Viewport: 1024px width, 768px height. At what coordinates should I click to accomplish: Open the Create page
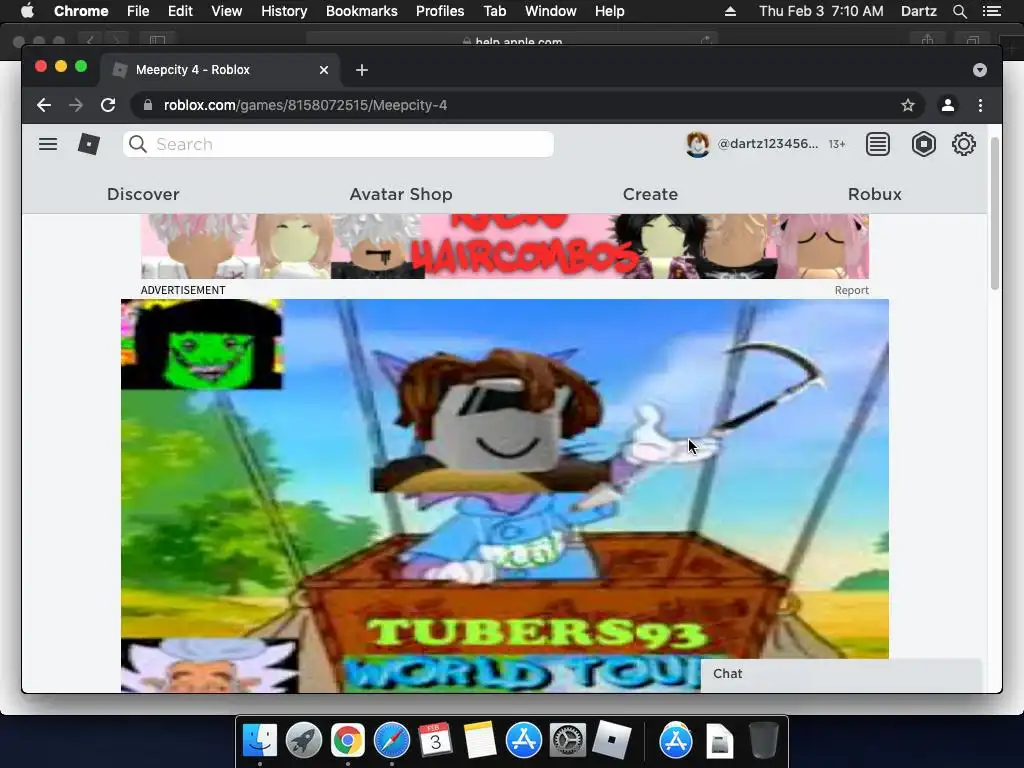(650, 194)
